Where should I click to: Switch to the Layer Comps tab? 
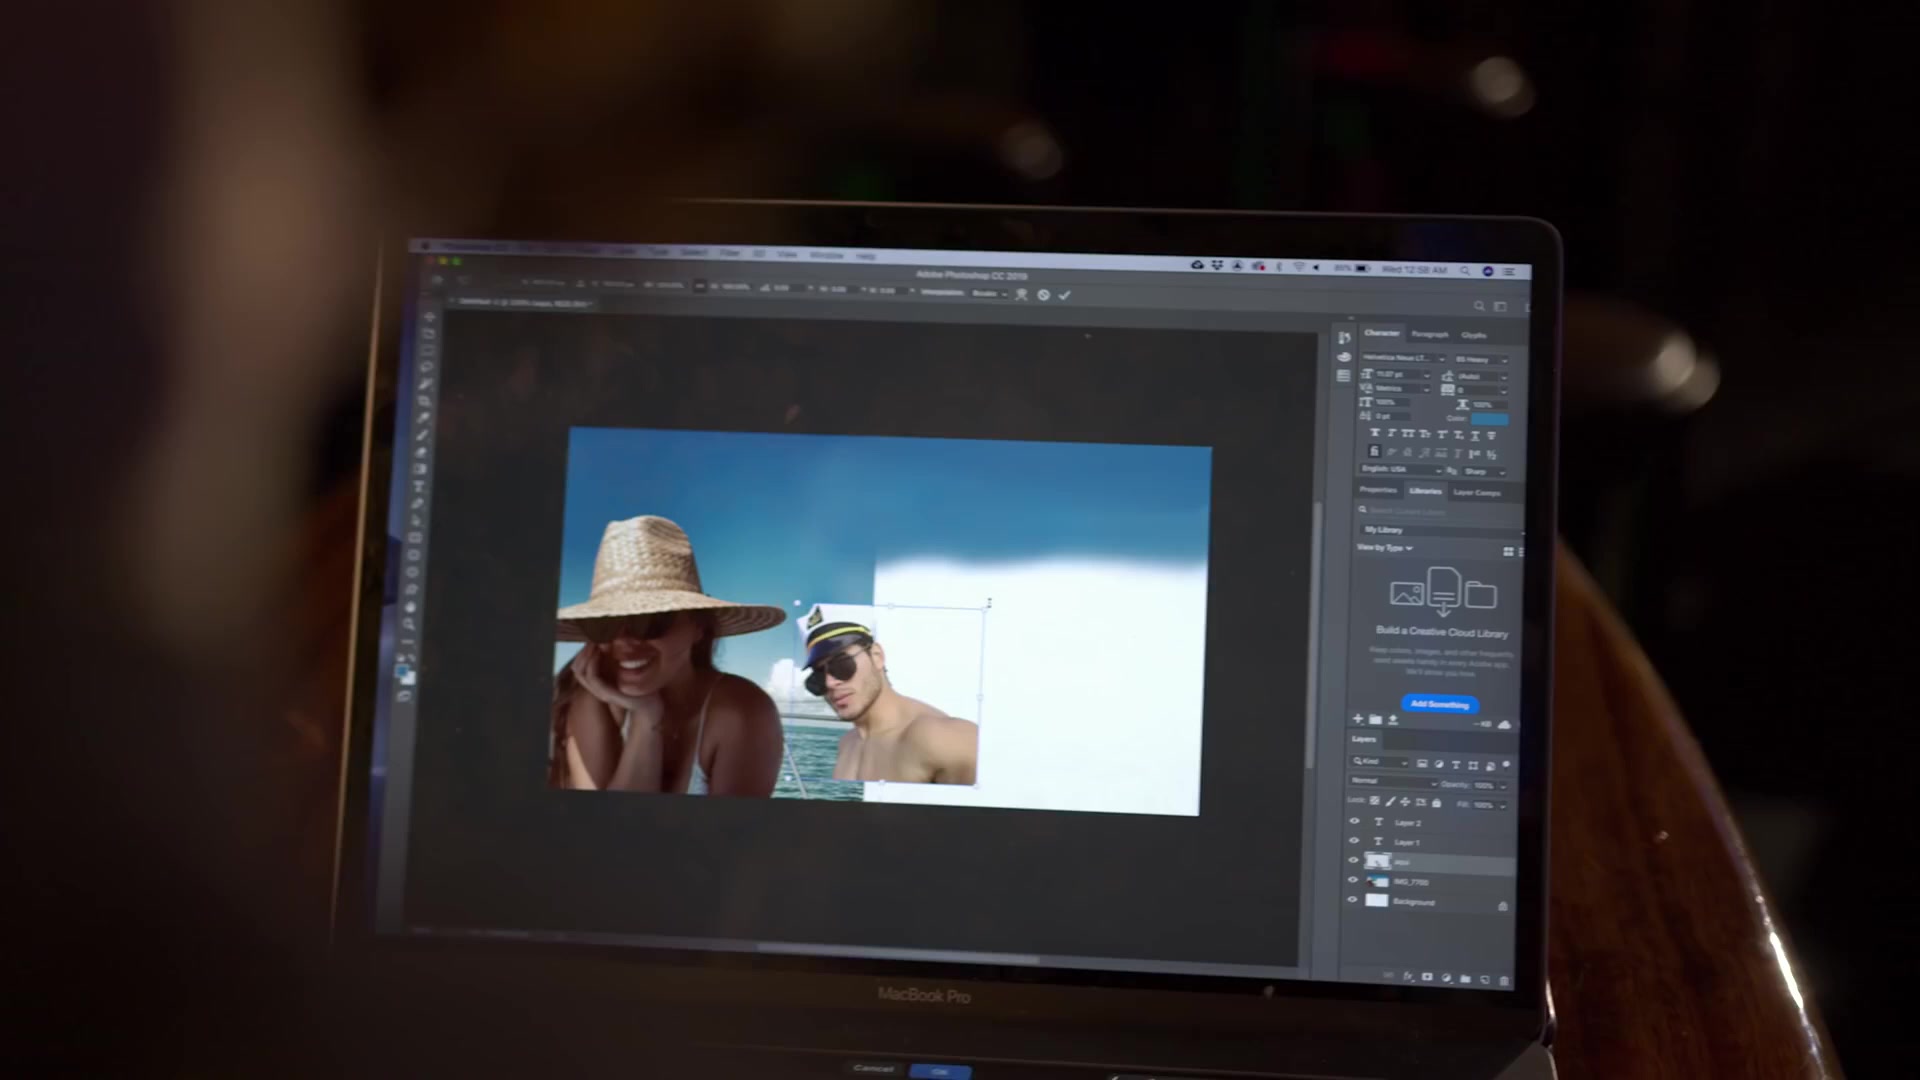(1476, 492)
